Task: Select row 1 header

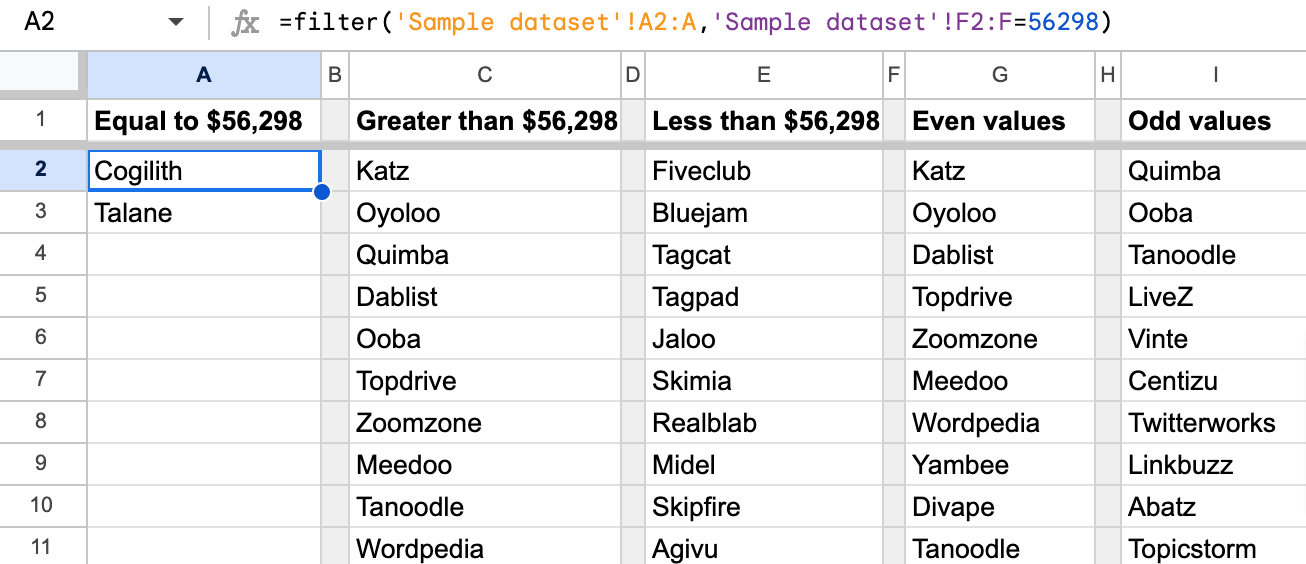Action: point(43,121)
